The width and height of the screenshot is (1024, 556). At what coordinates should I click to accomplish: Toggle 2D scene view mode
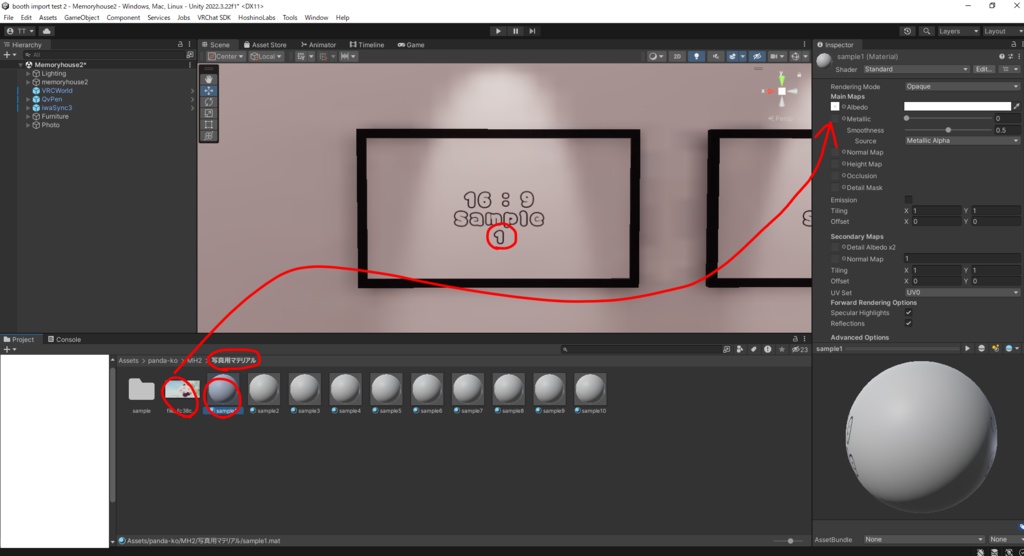click(x=677, y=56)
